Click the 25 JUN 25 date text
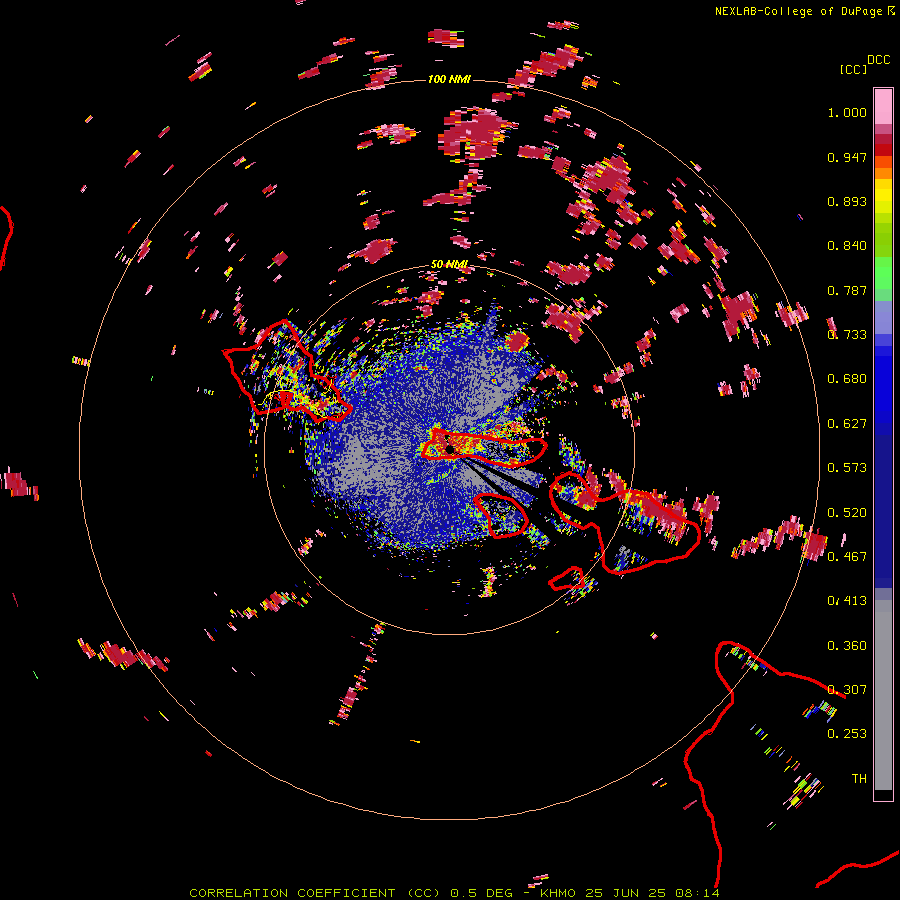The image size is (900, 900). pos(626,893)
